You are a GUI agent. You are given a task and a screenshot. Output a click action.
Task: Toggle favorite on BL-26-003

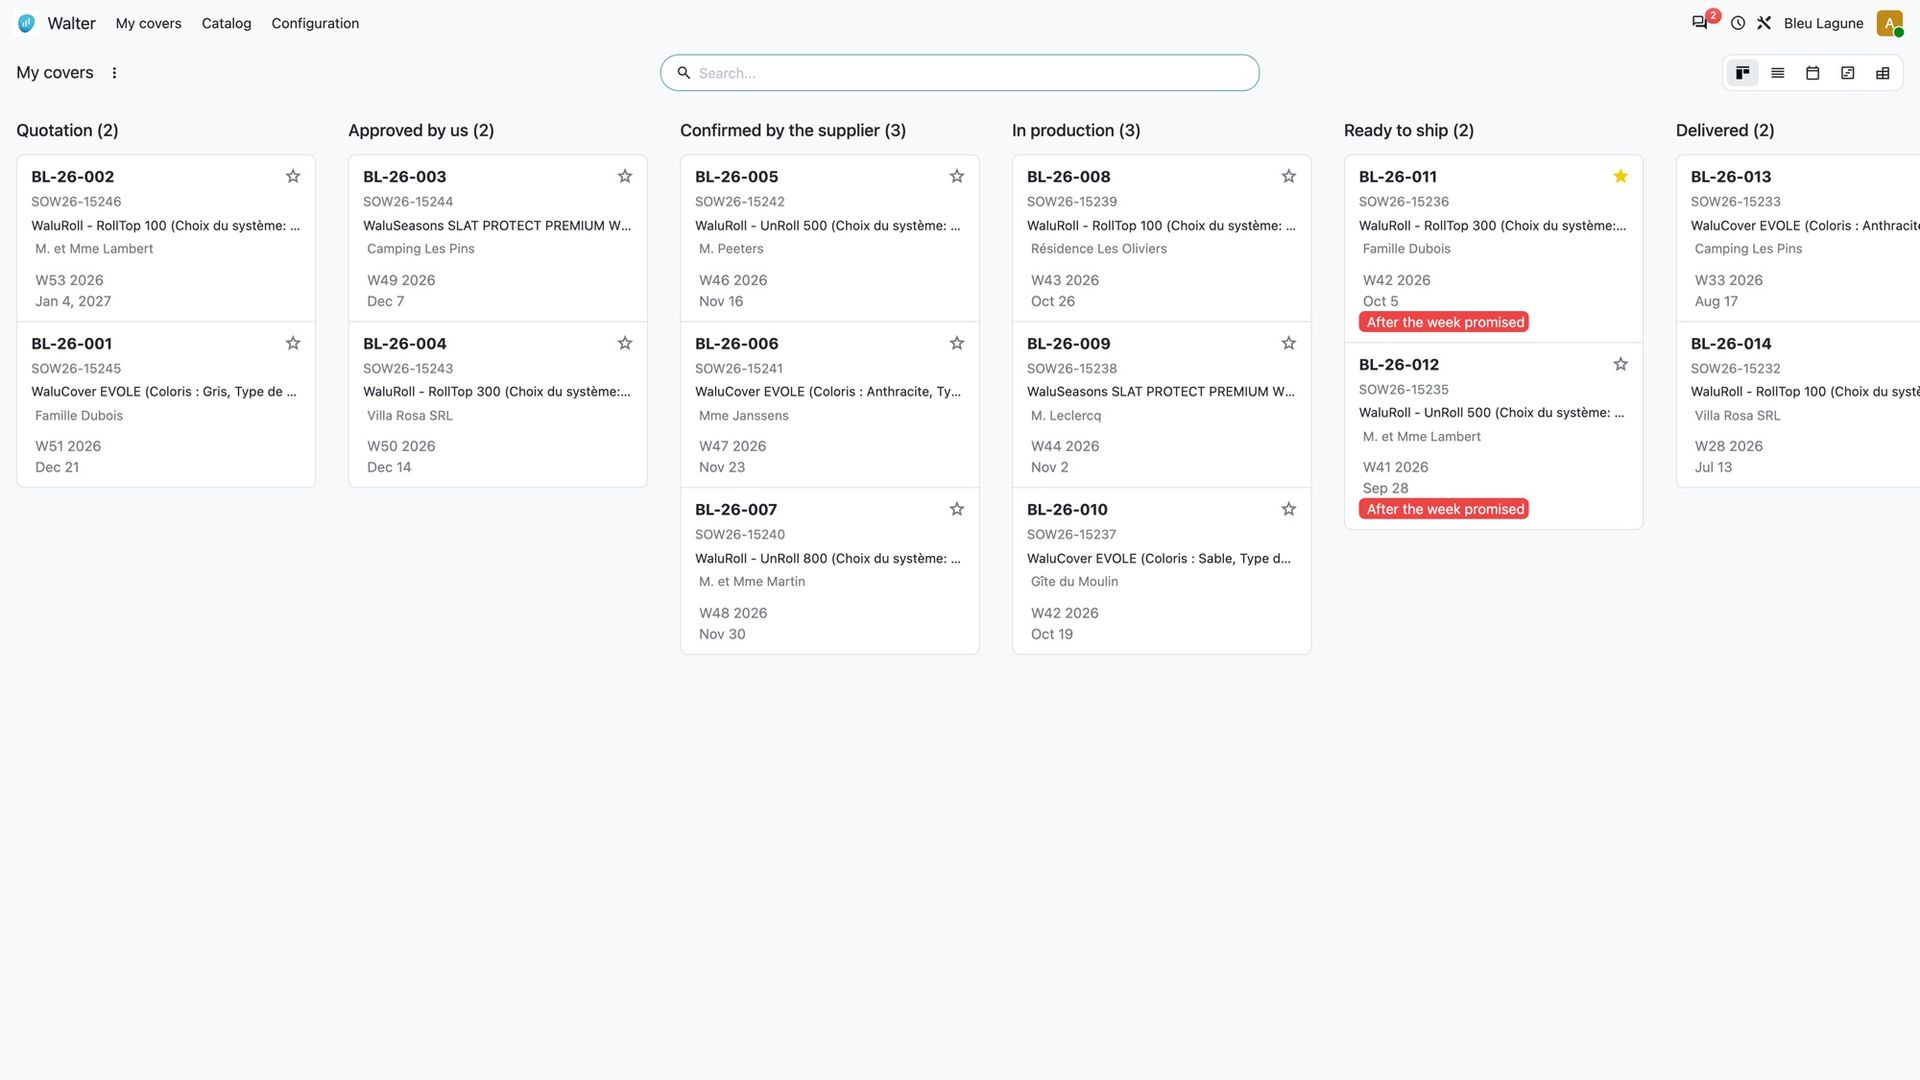(625, 176)
